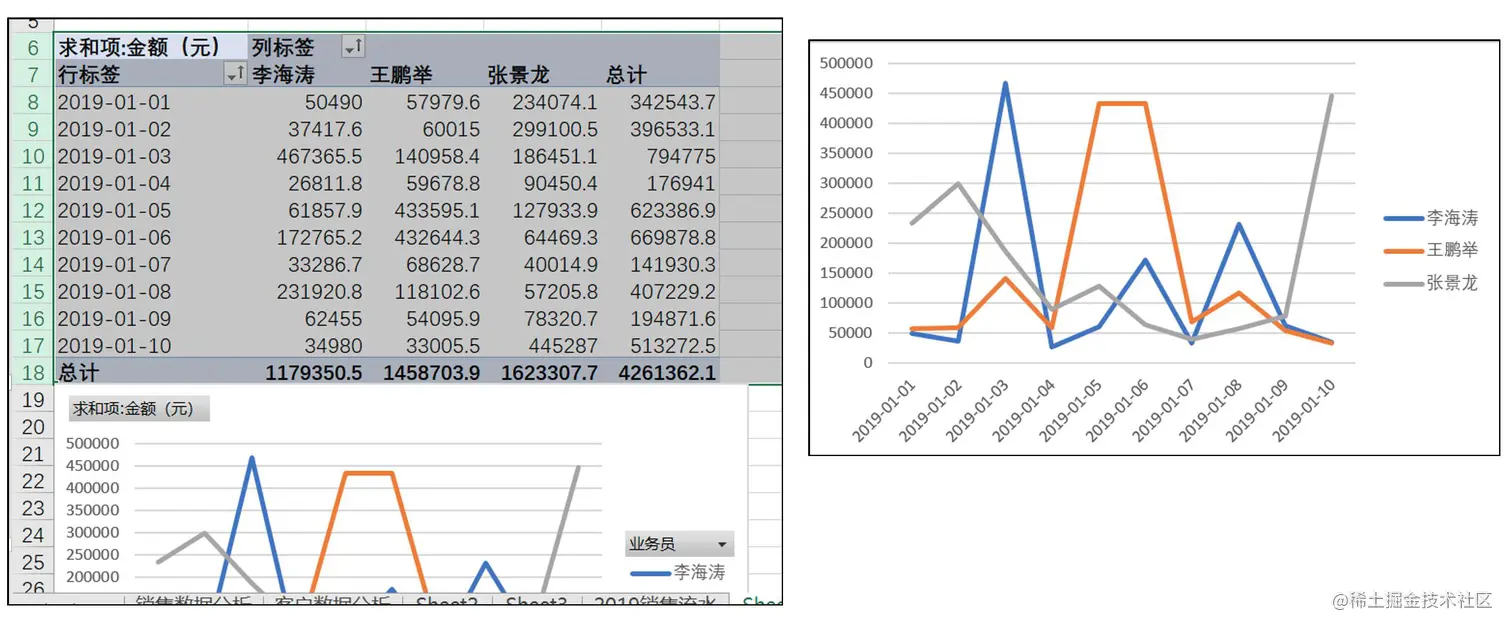Select cell with value 299100.5

click(553, 129)
